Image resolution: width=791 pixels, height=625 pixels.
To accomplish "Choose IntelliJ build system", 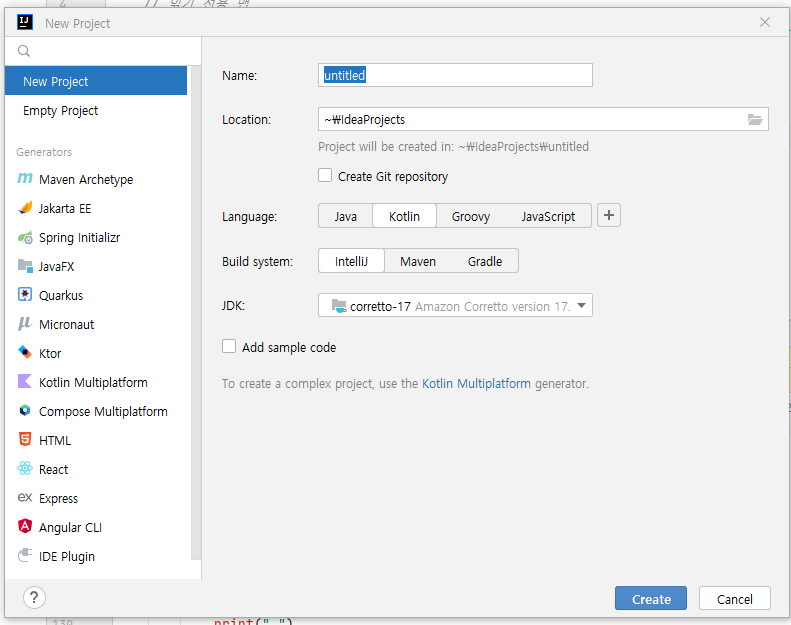I will pyautogui.click(x=351, y=261).
